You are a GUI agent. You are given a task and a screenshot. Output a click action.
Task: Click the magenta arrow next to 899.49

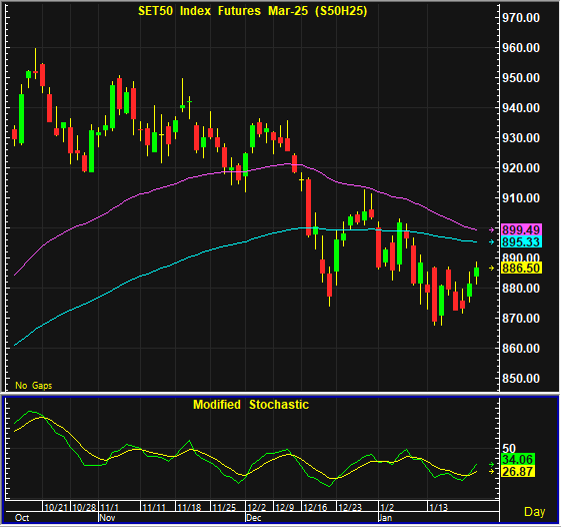click(492, 230)
